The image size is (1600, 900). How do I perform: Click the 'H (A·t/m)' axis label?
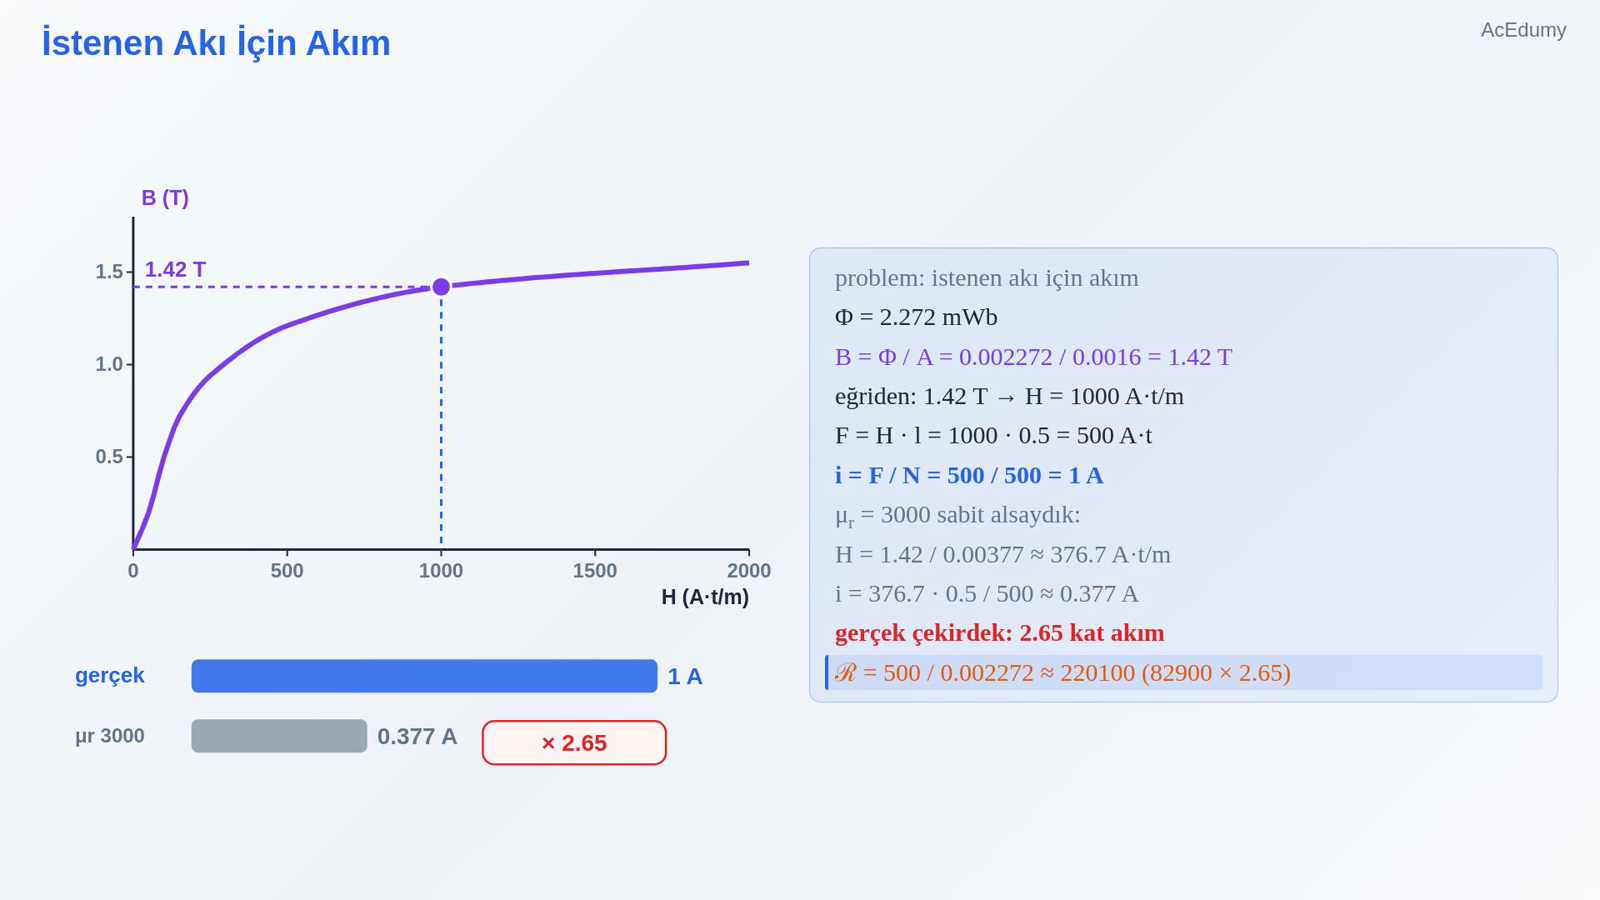click(x=705, y=597)
